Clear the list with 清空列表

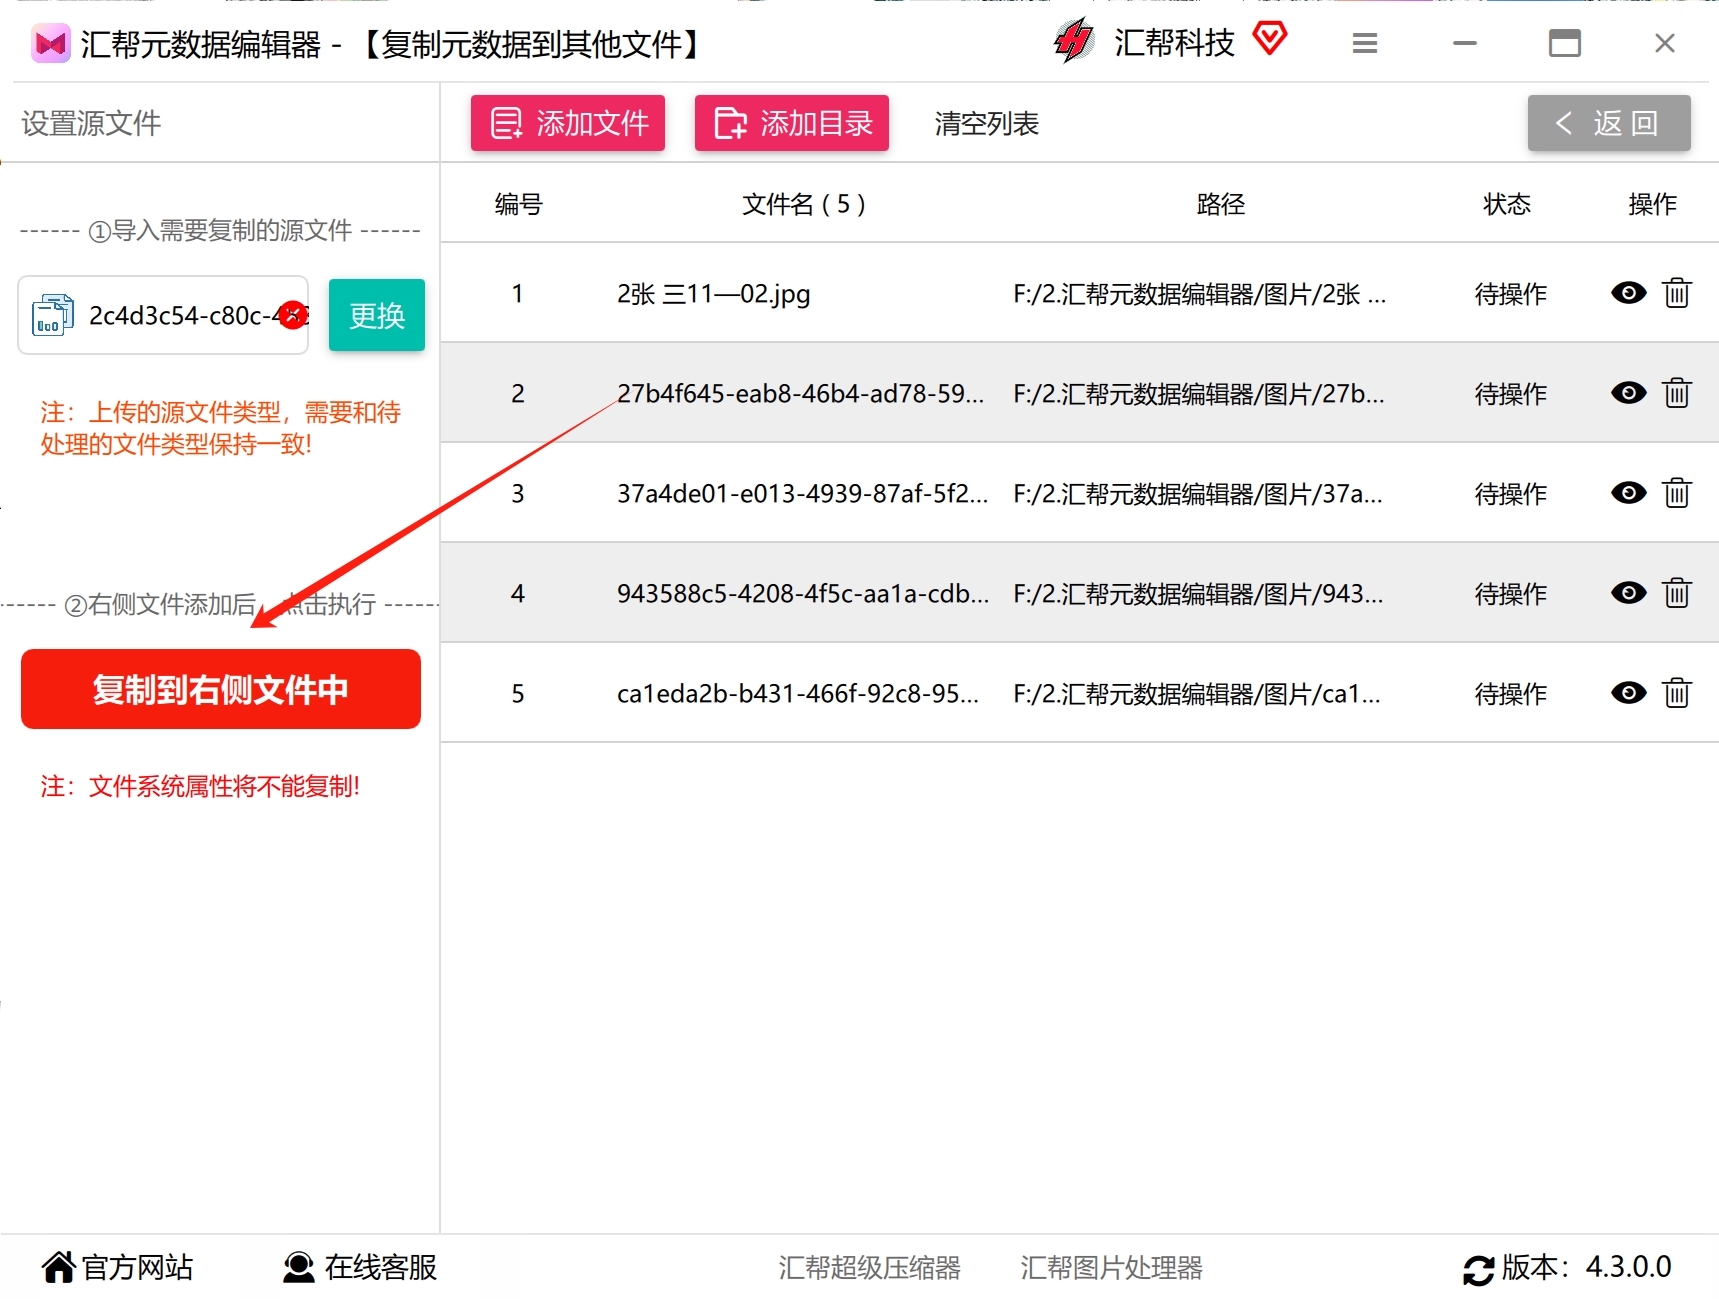[x=987, y=123]
